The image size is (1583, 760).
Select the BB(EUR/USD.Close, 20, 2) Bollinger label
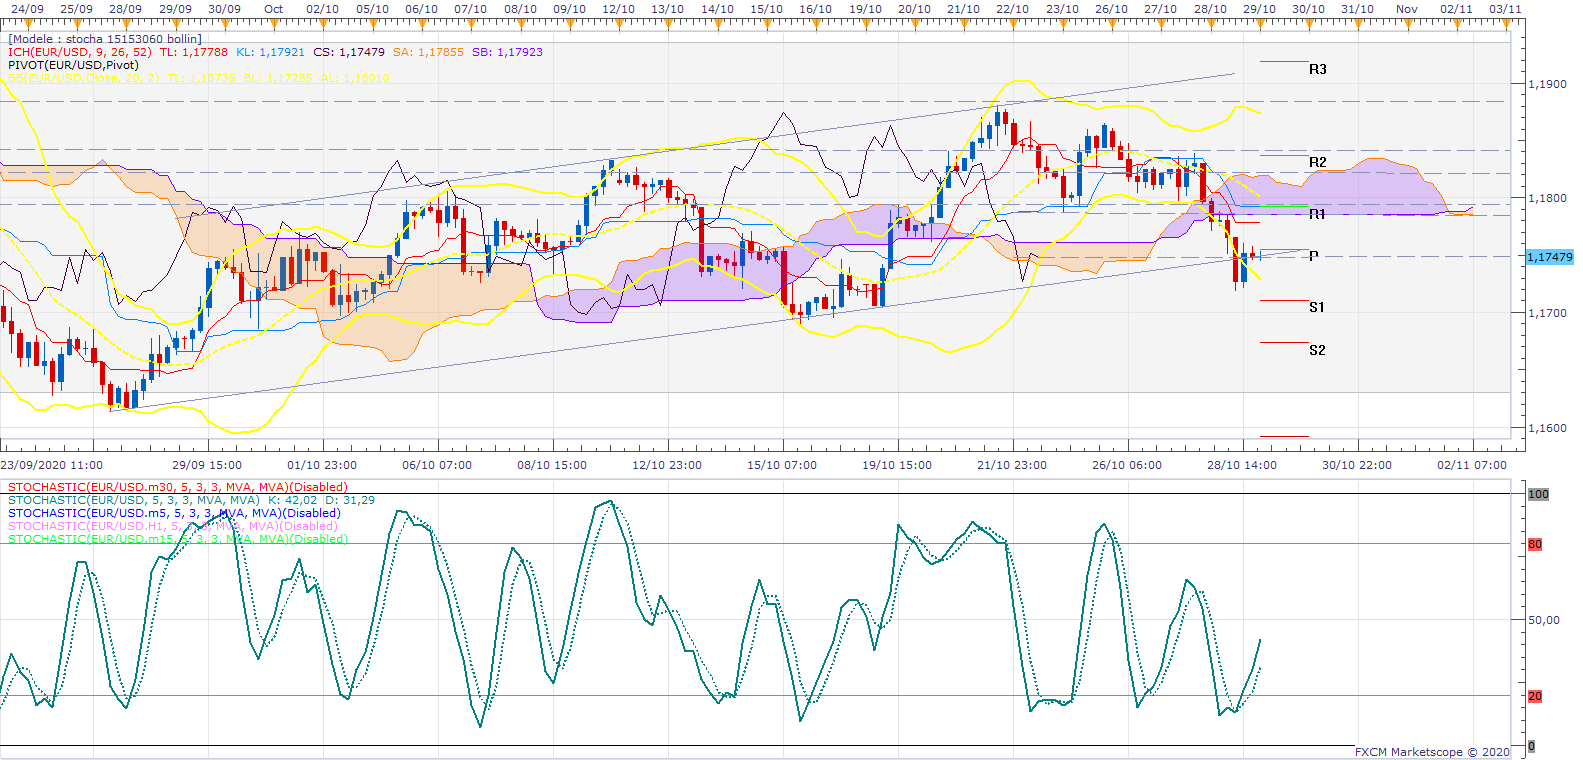coord(84,78)
